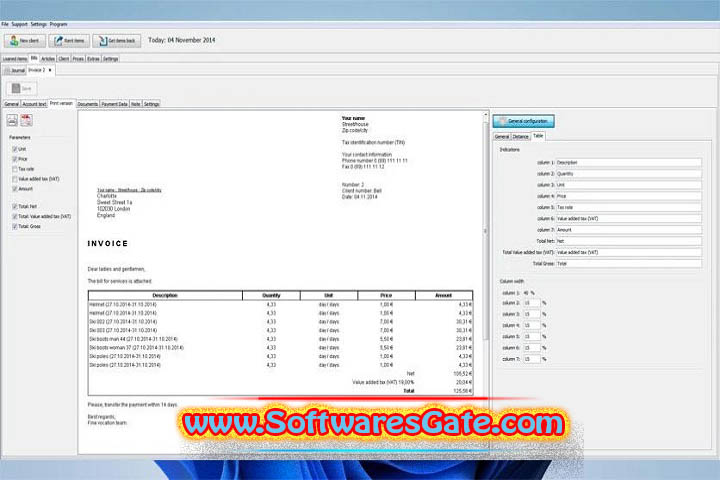Switch to the Prices tab
The image size is (720, 480).
point(78,59)
